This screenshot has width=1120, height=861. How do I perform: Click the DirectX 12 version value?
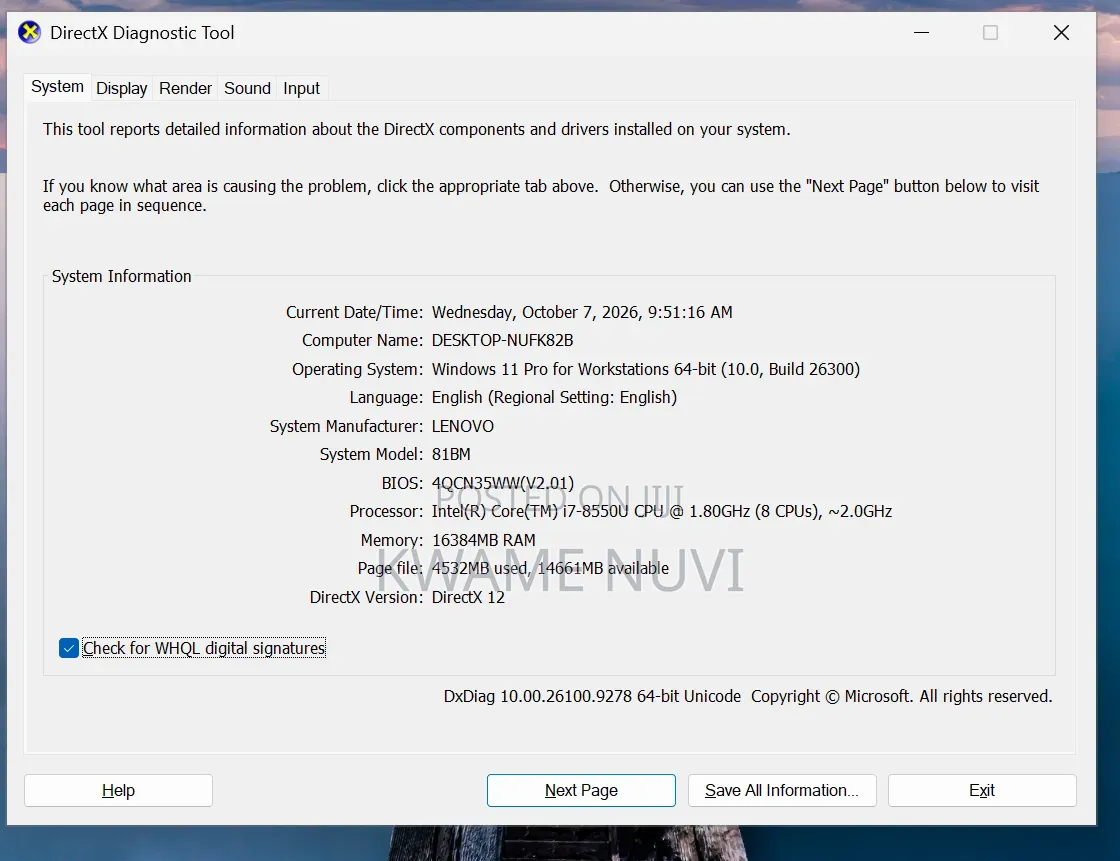point(469,597)
